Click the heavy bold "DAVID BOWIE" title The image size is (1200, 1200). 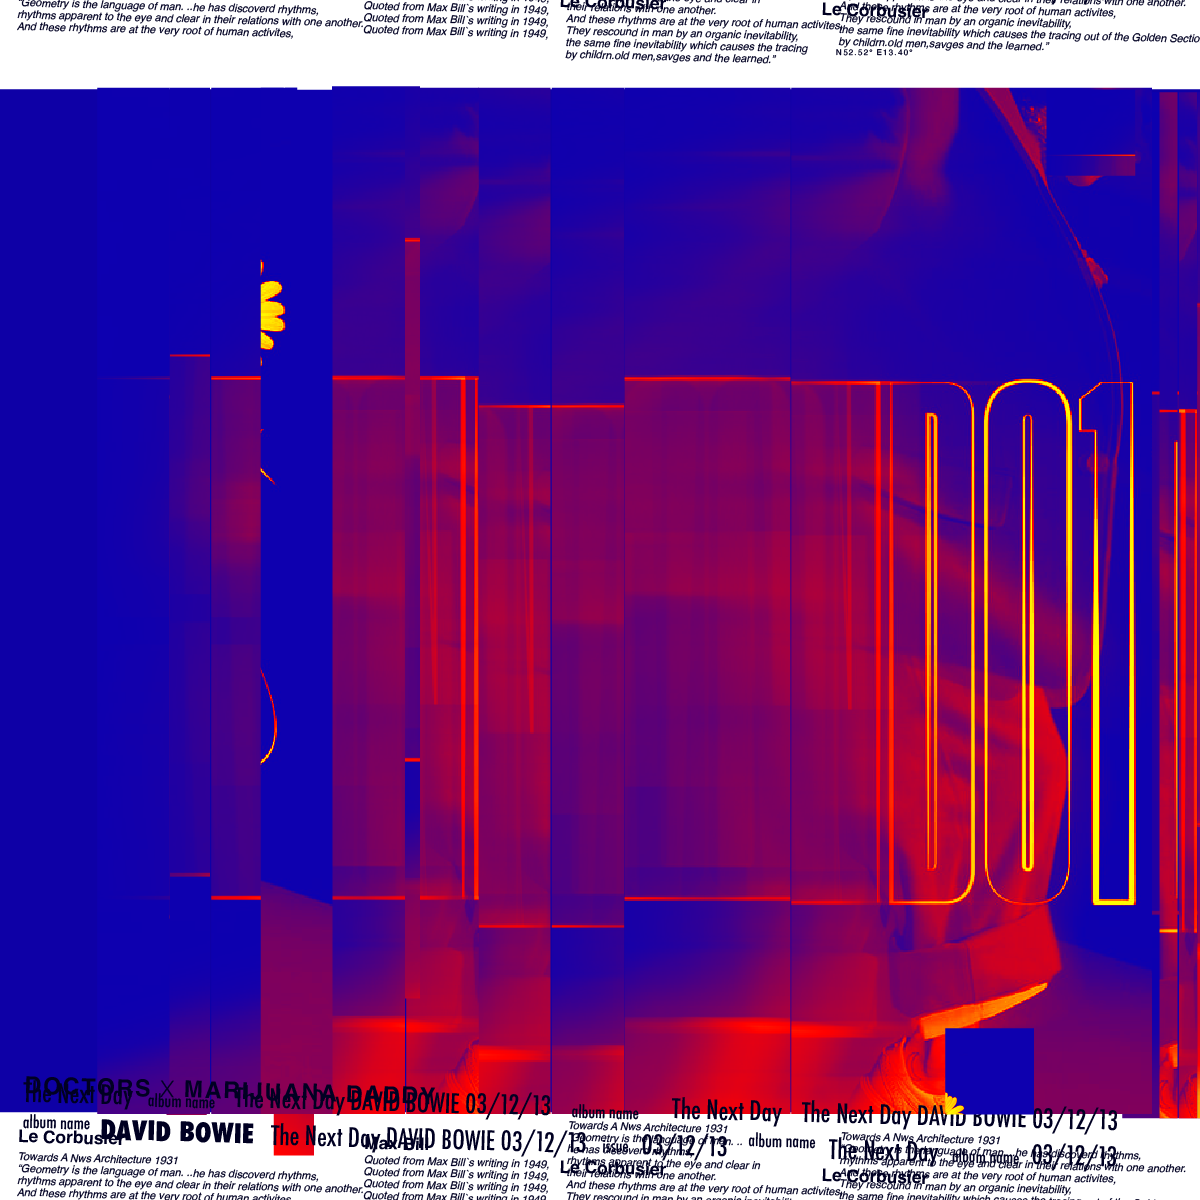(177, 1133)
